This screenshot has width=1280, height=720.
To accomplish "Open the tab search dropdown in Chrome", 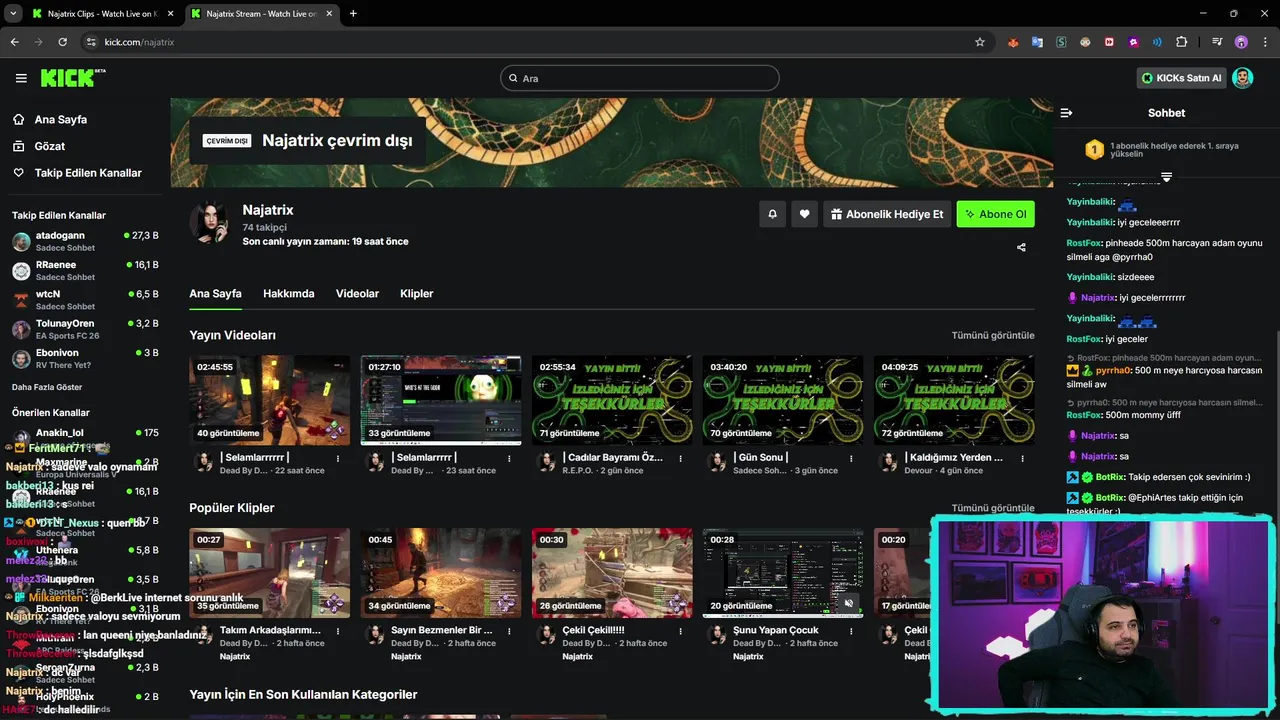I will coord(13,14).
